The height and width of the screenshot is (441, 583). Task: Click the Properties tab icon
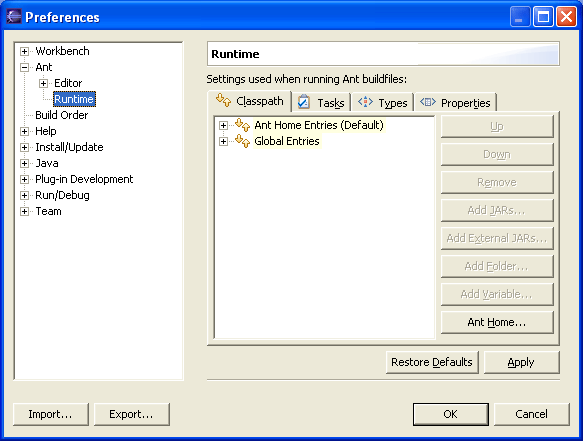(428, 102)
